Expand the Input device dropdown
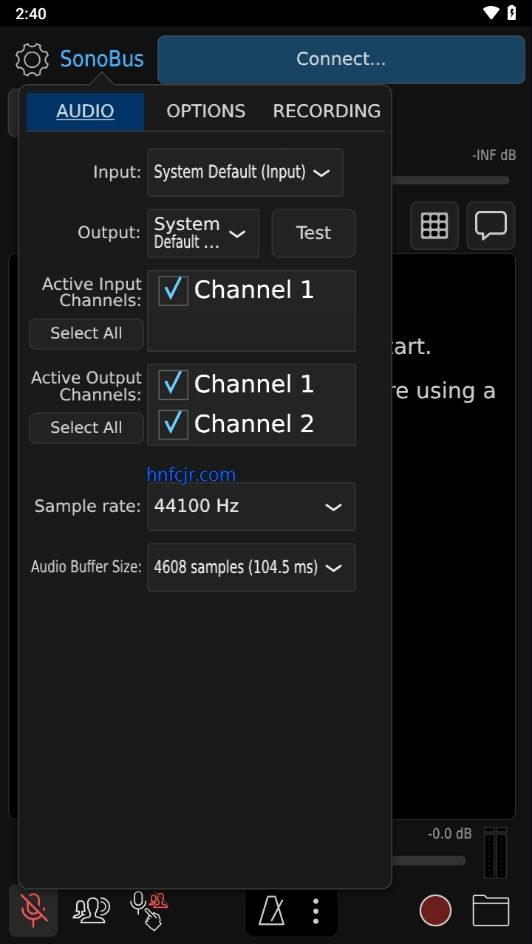This screenshot has height=944, width=532. [x=246, y=172]
